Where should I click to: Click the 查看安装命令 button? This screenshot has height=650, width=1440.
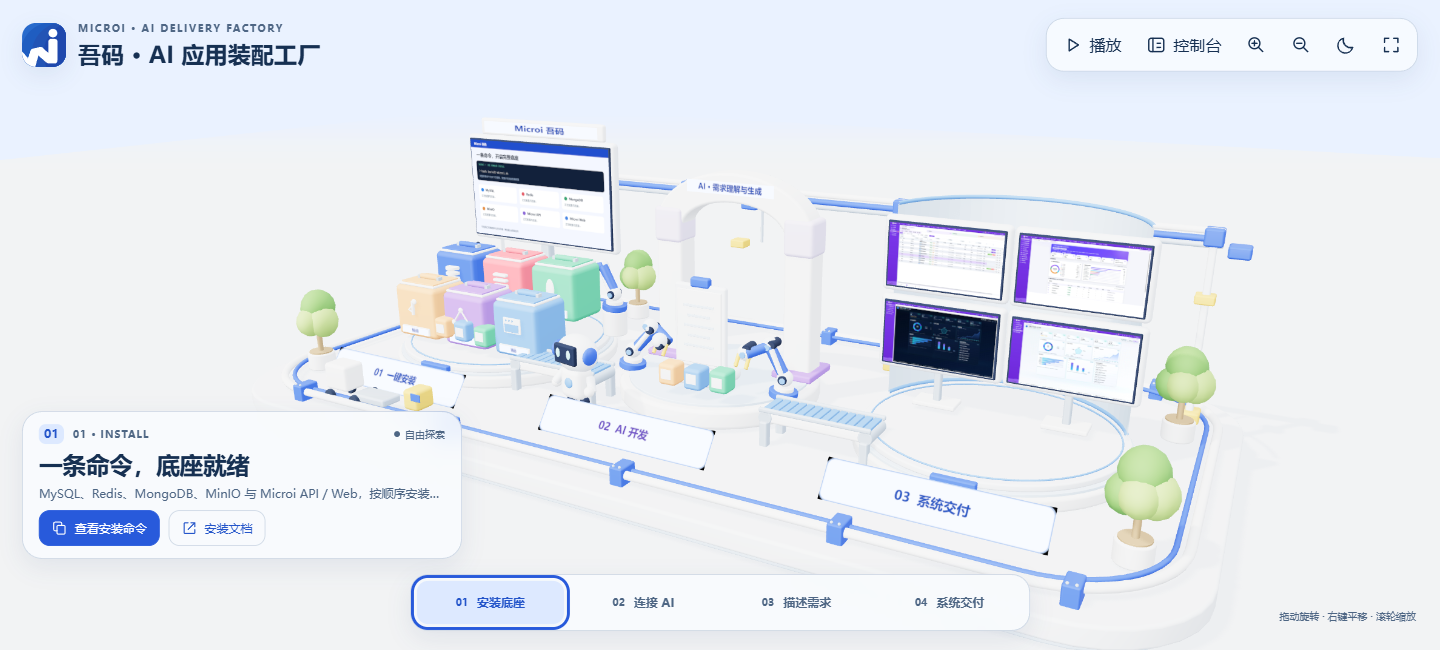99,528
